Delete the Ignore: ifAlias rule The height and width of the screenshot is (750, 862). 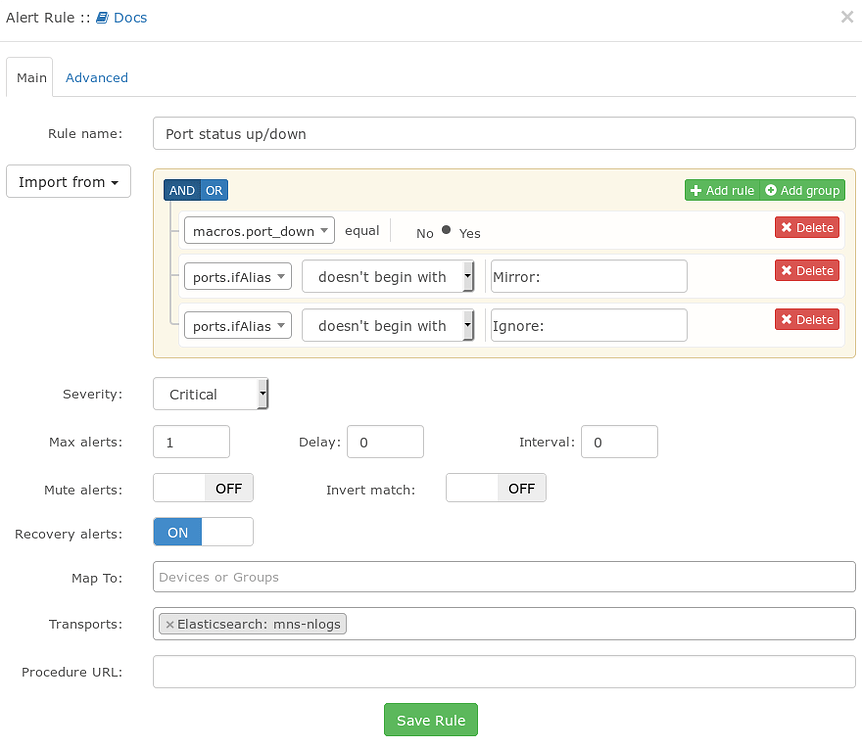click(x=806, y=319)
